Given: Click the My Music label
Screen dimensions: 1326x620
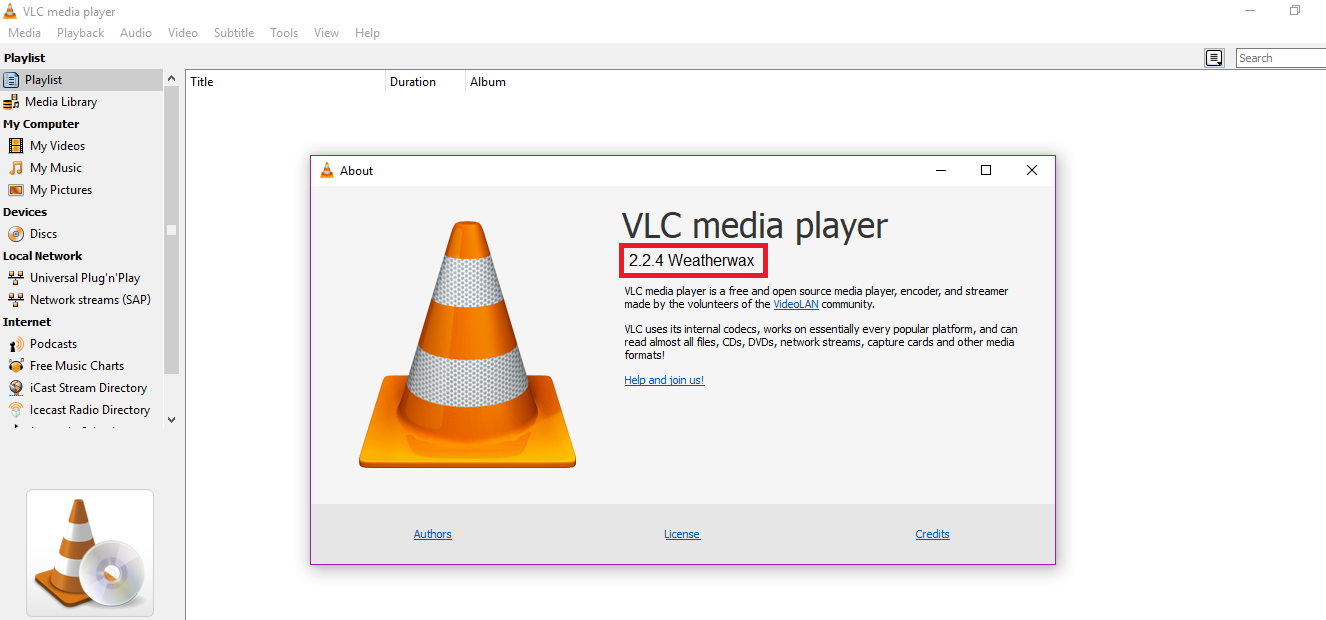Looking at the screenshot, I should click(x=56, y=168).
